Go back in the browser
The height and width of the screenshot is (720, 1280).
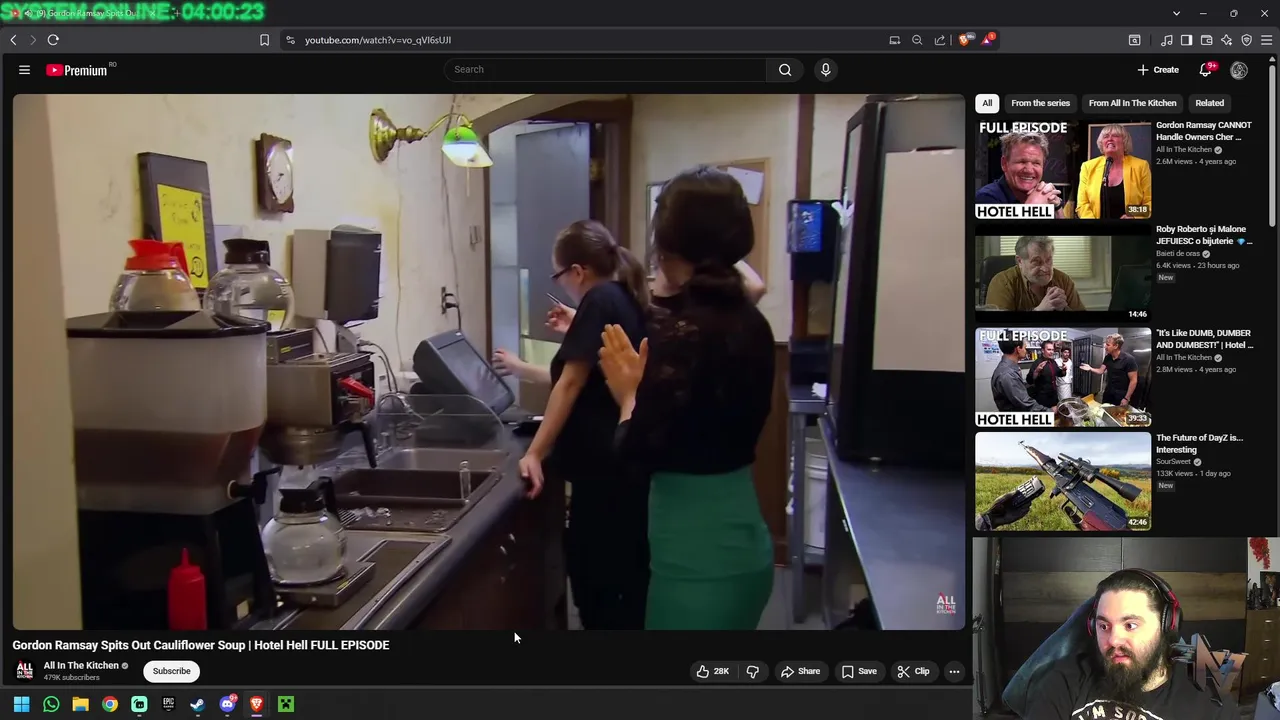click(13, 40)
